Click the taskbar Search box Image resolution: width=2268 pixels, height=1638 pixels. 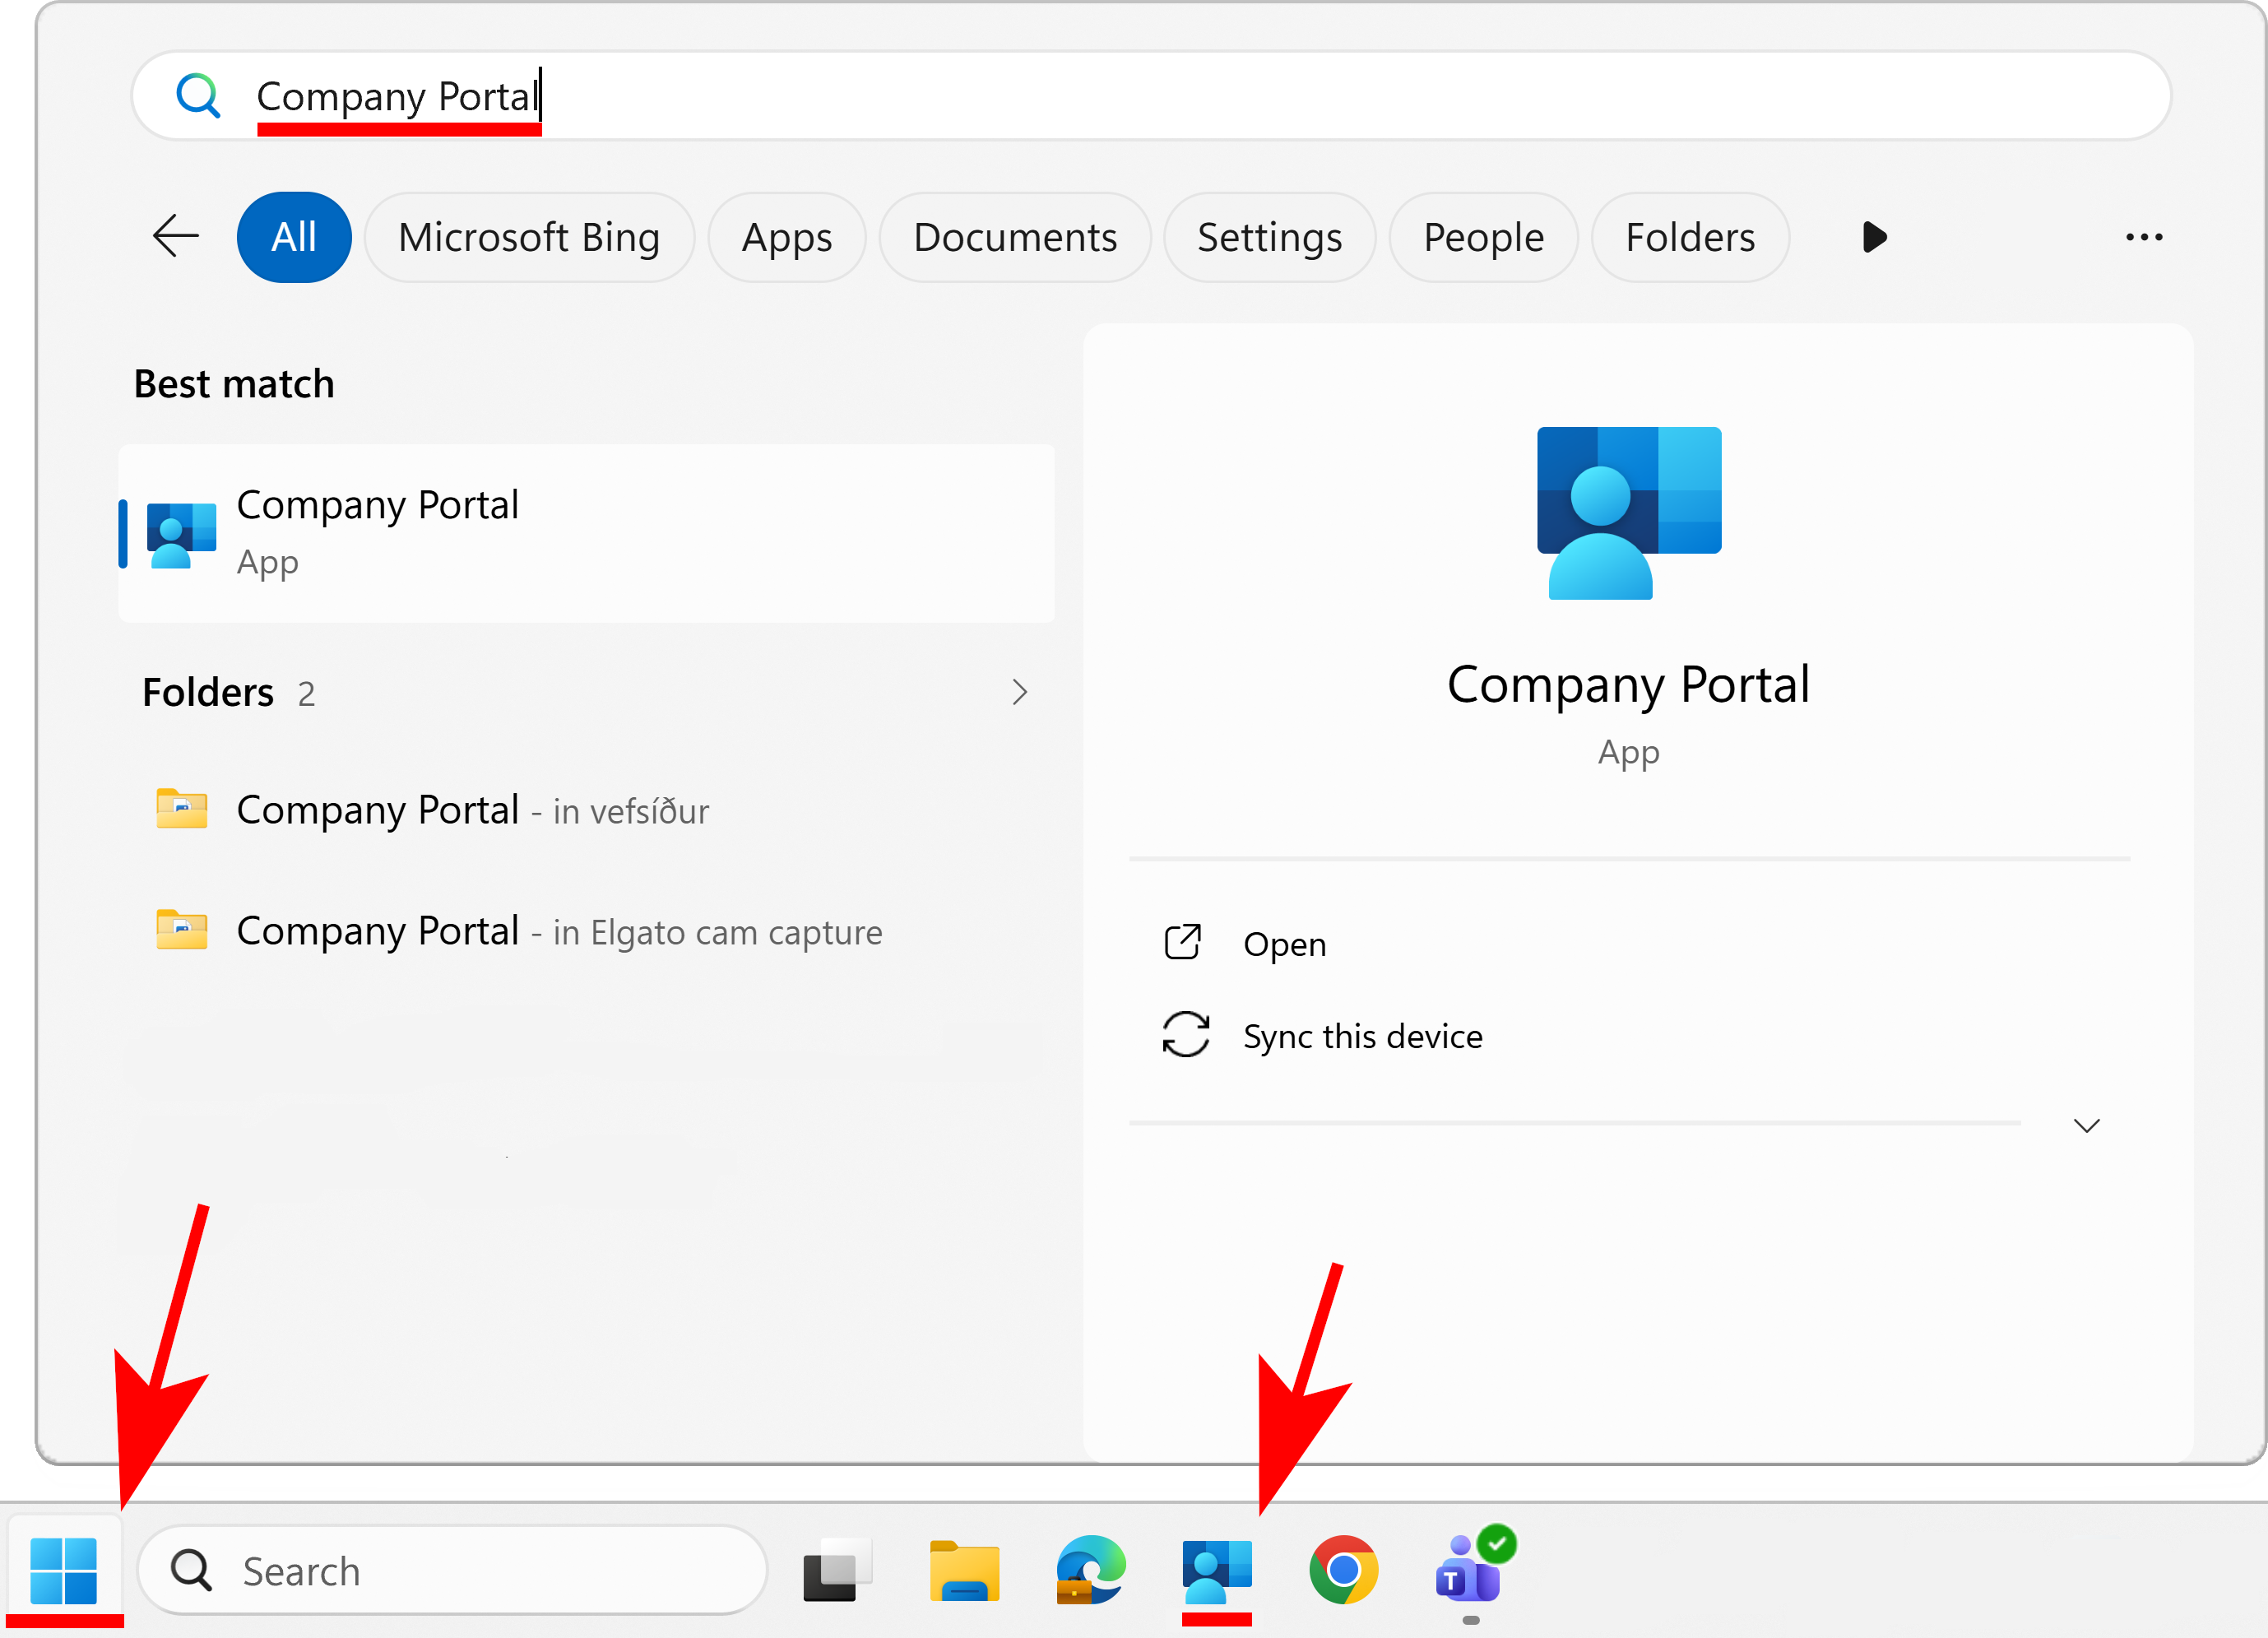[x=452, y=1570]
